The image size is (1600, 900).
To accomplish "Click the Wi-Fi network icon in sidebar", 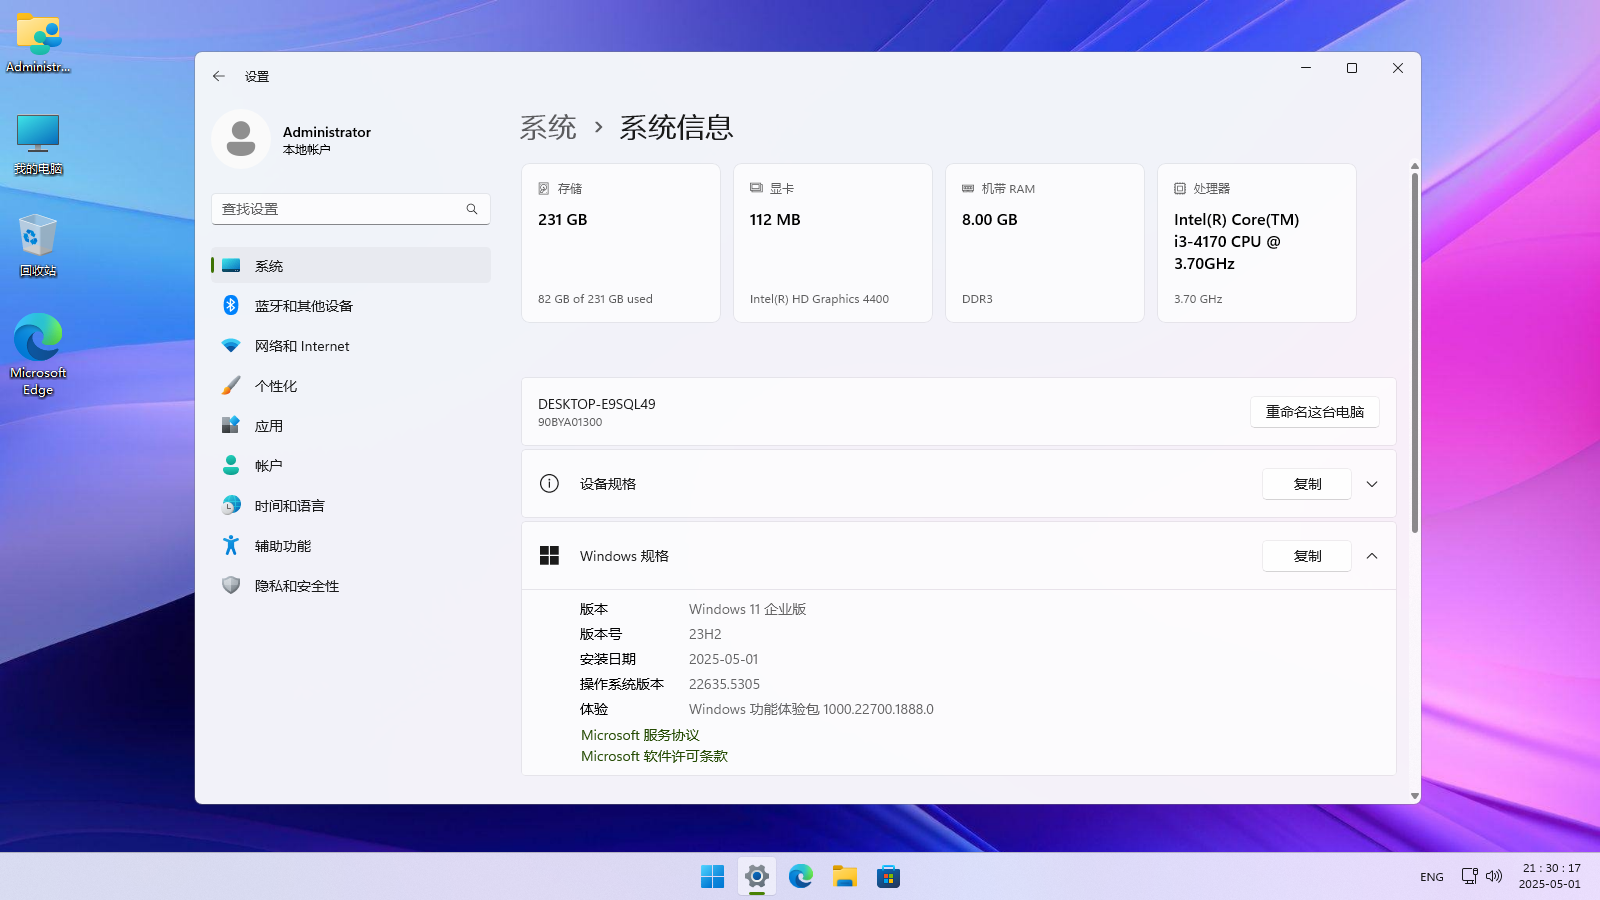I will point(231,345).
